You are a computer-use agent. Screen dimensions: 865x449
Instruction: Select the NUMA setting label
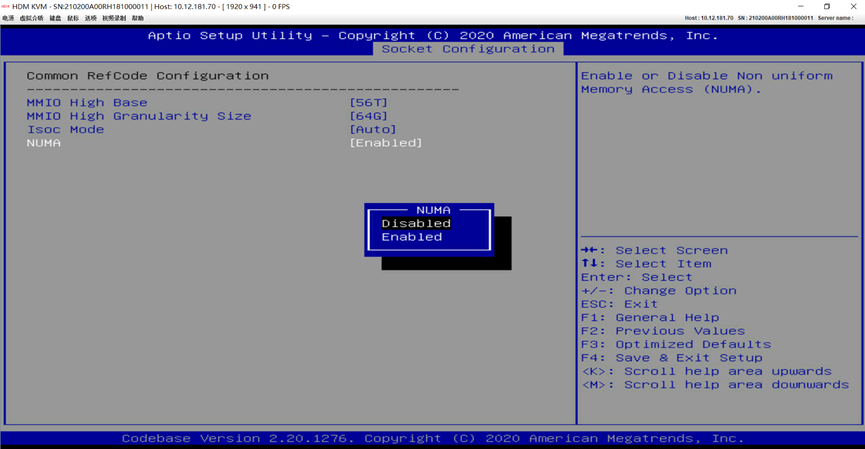click(x=44, y=143)
